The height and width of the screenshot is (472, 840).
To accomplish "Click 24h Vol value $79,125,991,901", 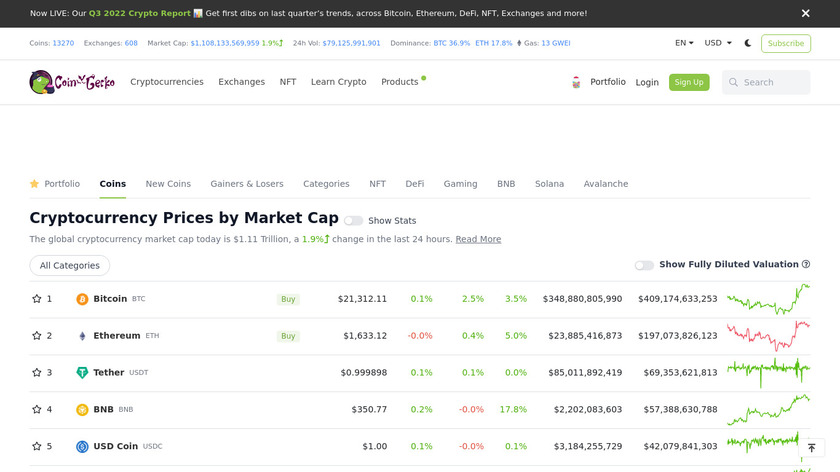I will point(351,43).
